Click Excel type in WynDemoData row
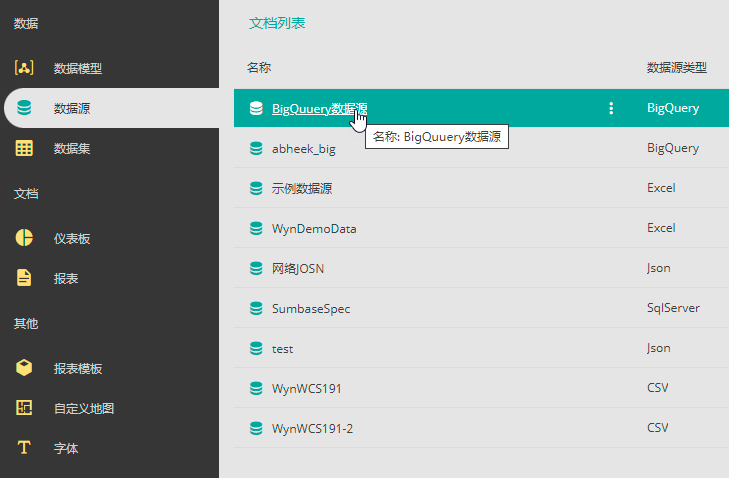 [x=661, y=228]
